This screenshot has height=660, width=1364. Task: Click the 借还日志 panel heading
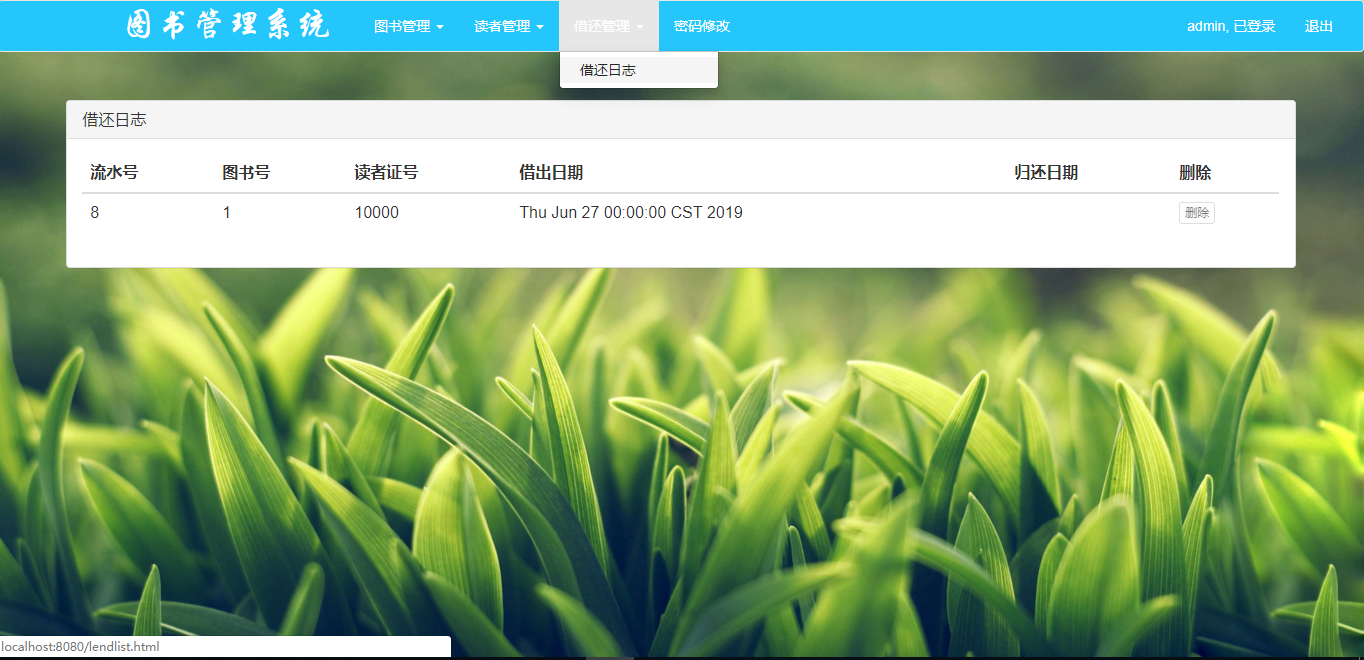click(681, 120)
